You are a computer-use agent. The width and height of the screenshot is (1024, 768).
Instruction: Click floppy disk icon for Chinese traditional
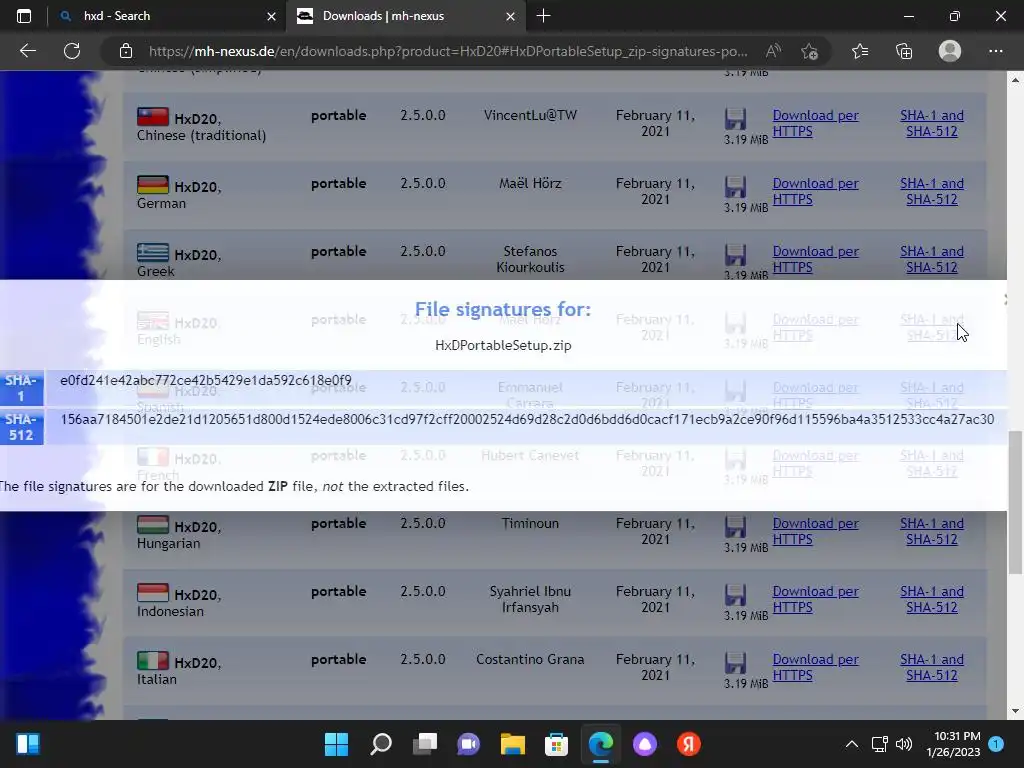point(735,120)
